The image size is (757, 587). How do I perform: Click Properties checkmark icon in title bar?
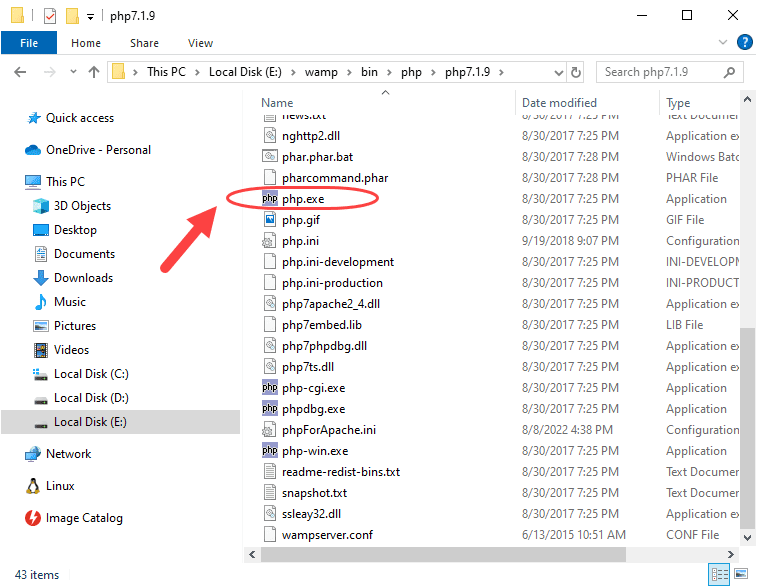click(50, 16)
